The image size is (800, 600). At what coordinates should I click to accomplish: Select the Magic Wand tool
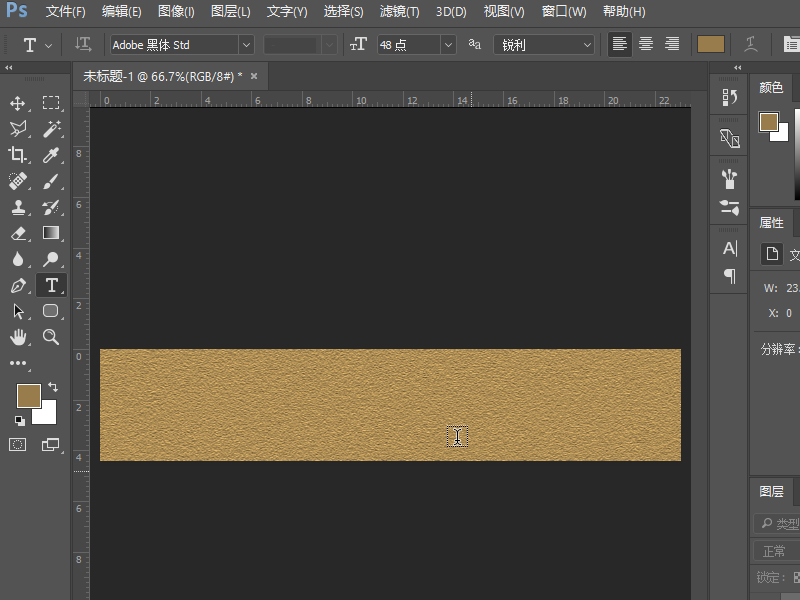point(51,129)
